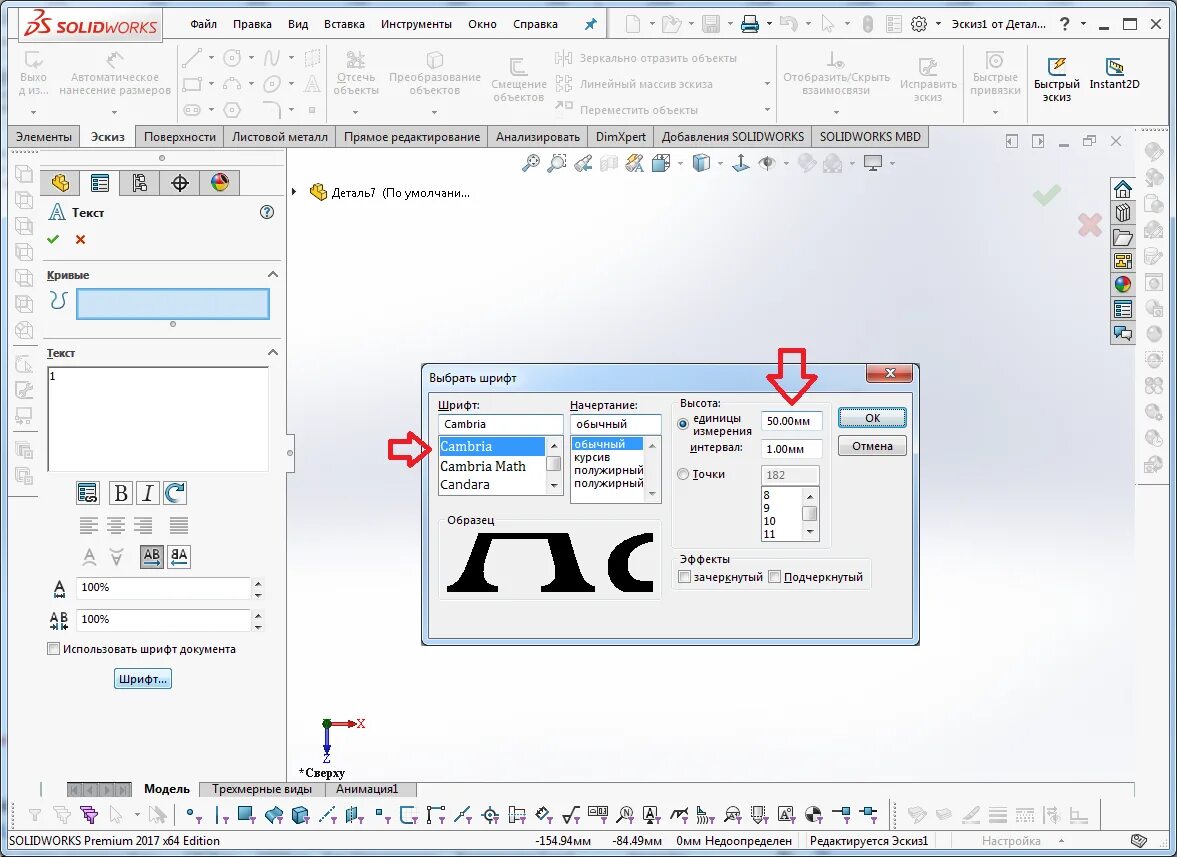
Task: Switch to the Поверхности tab
Action: pos(179,137)
